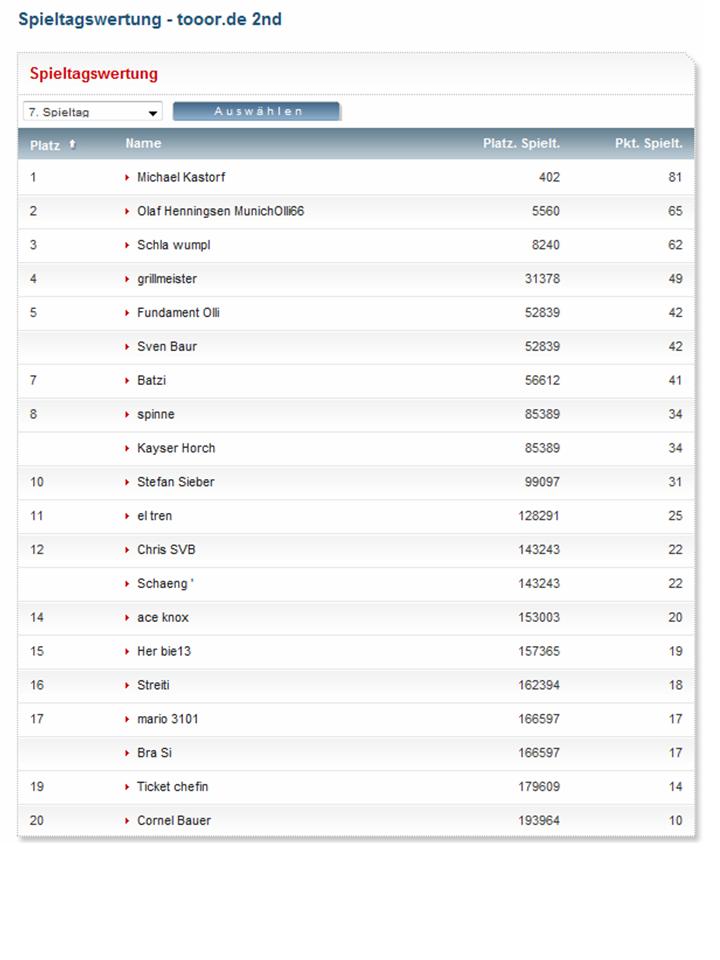Click the red arrow next to Schla wumpl
The height and width of the screenshot is (960, 720).
[x=127, y=245]
